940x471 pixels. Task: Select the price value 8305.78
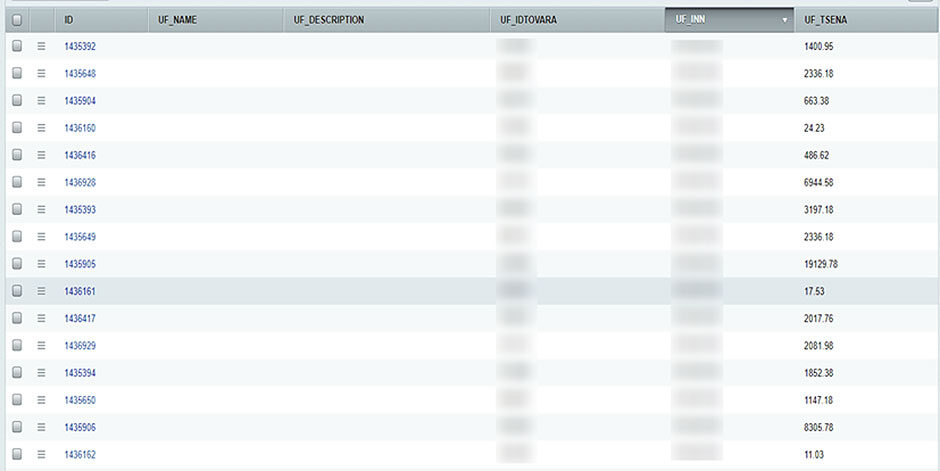[x=818, y=427]
